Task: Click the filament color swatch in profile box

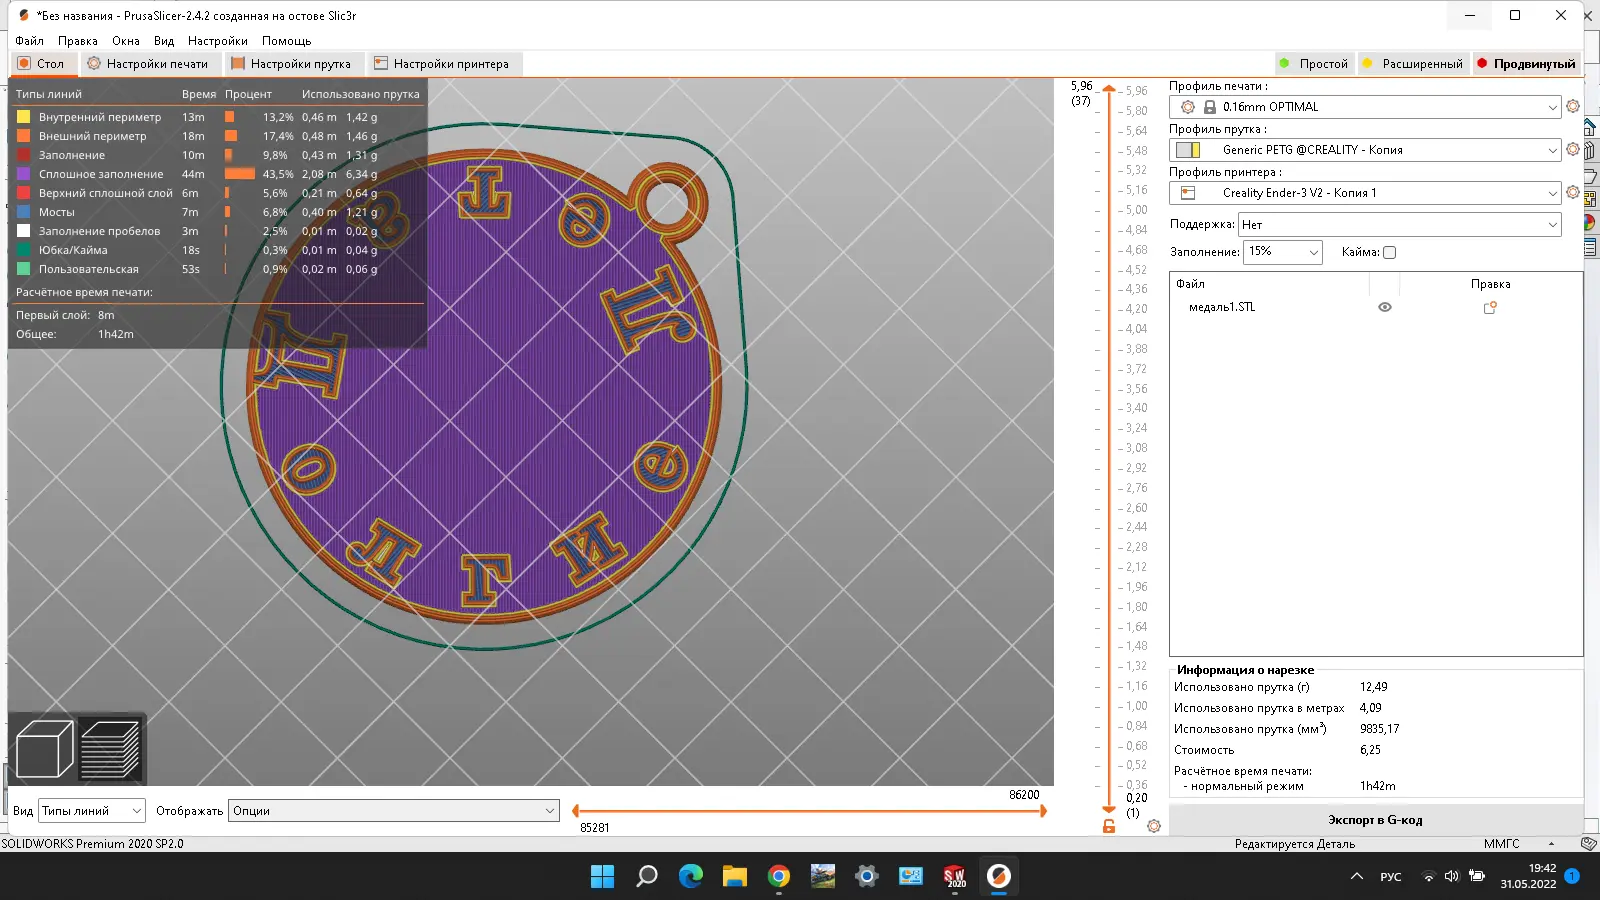Action: point(1188,150)
